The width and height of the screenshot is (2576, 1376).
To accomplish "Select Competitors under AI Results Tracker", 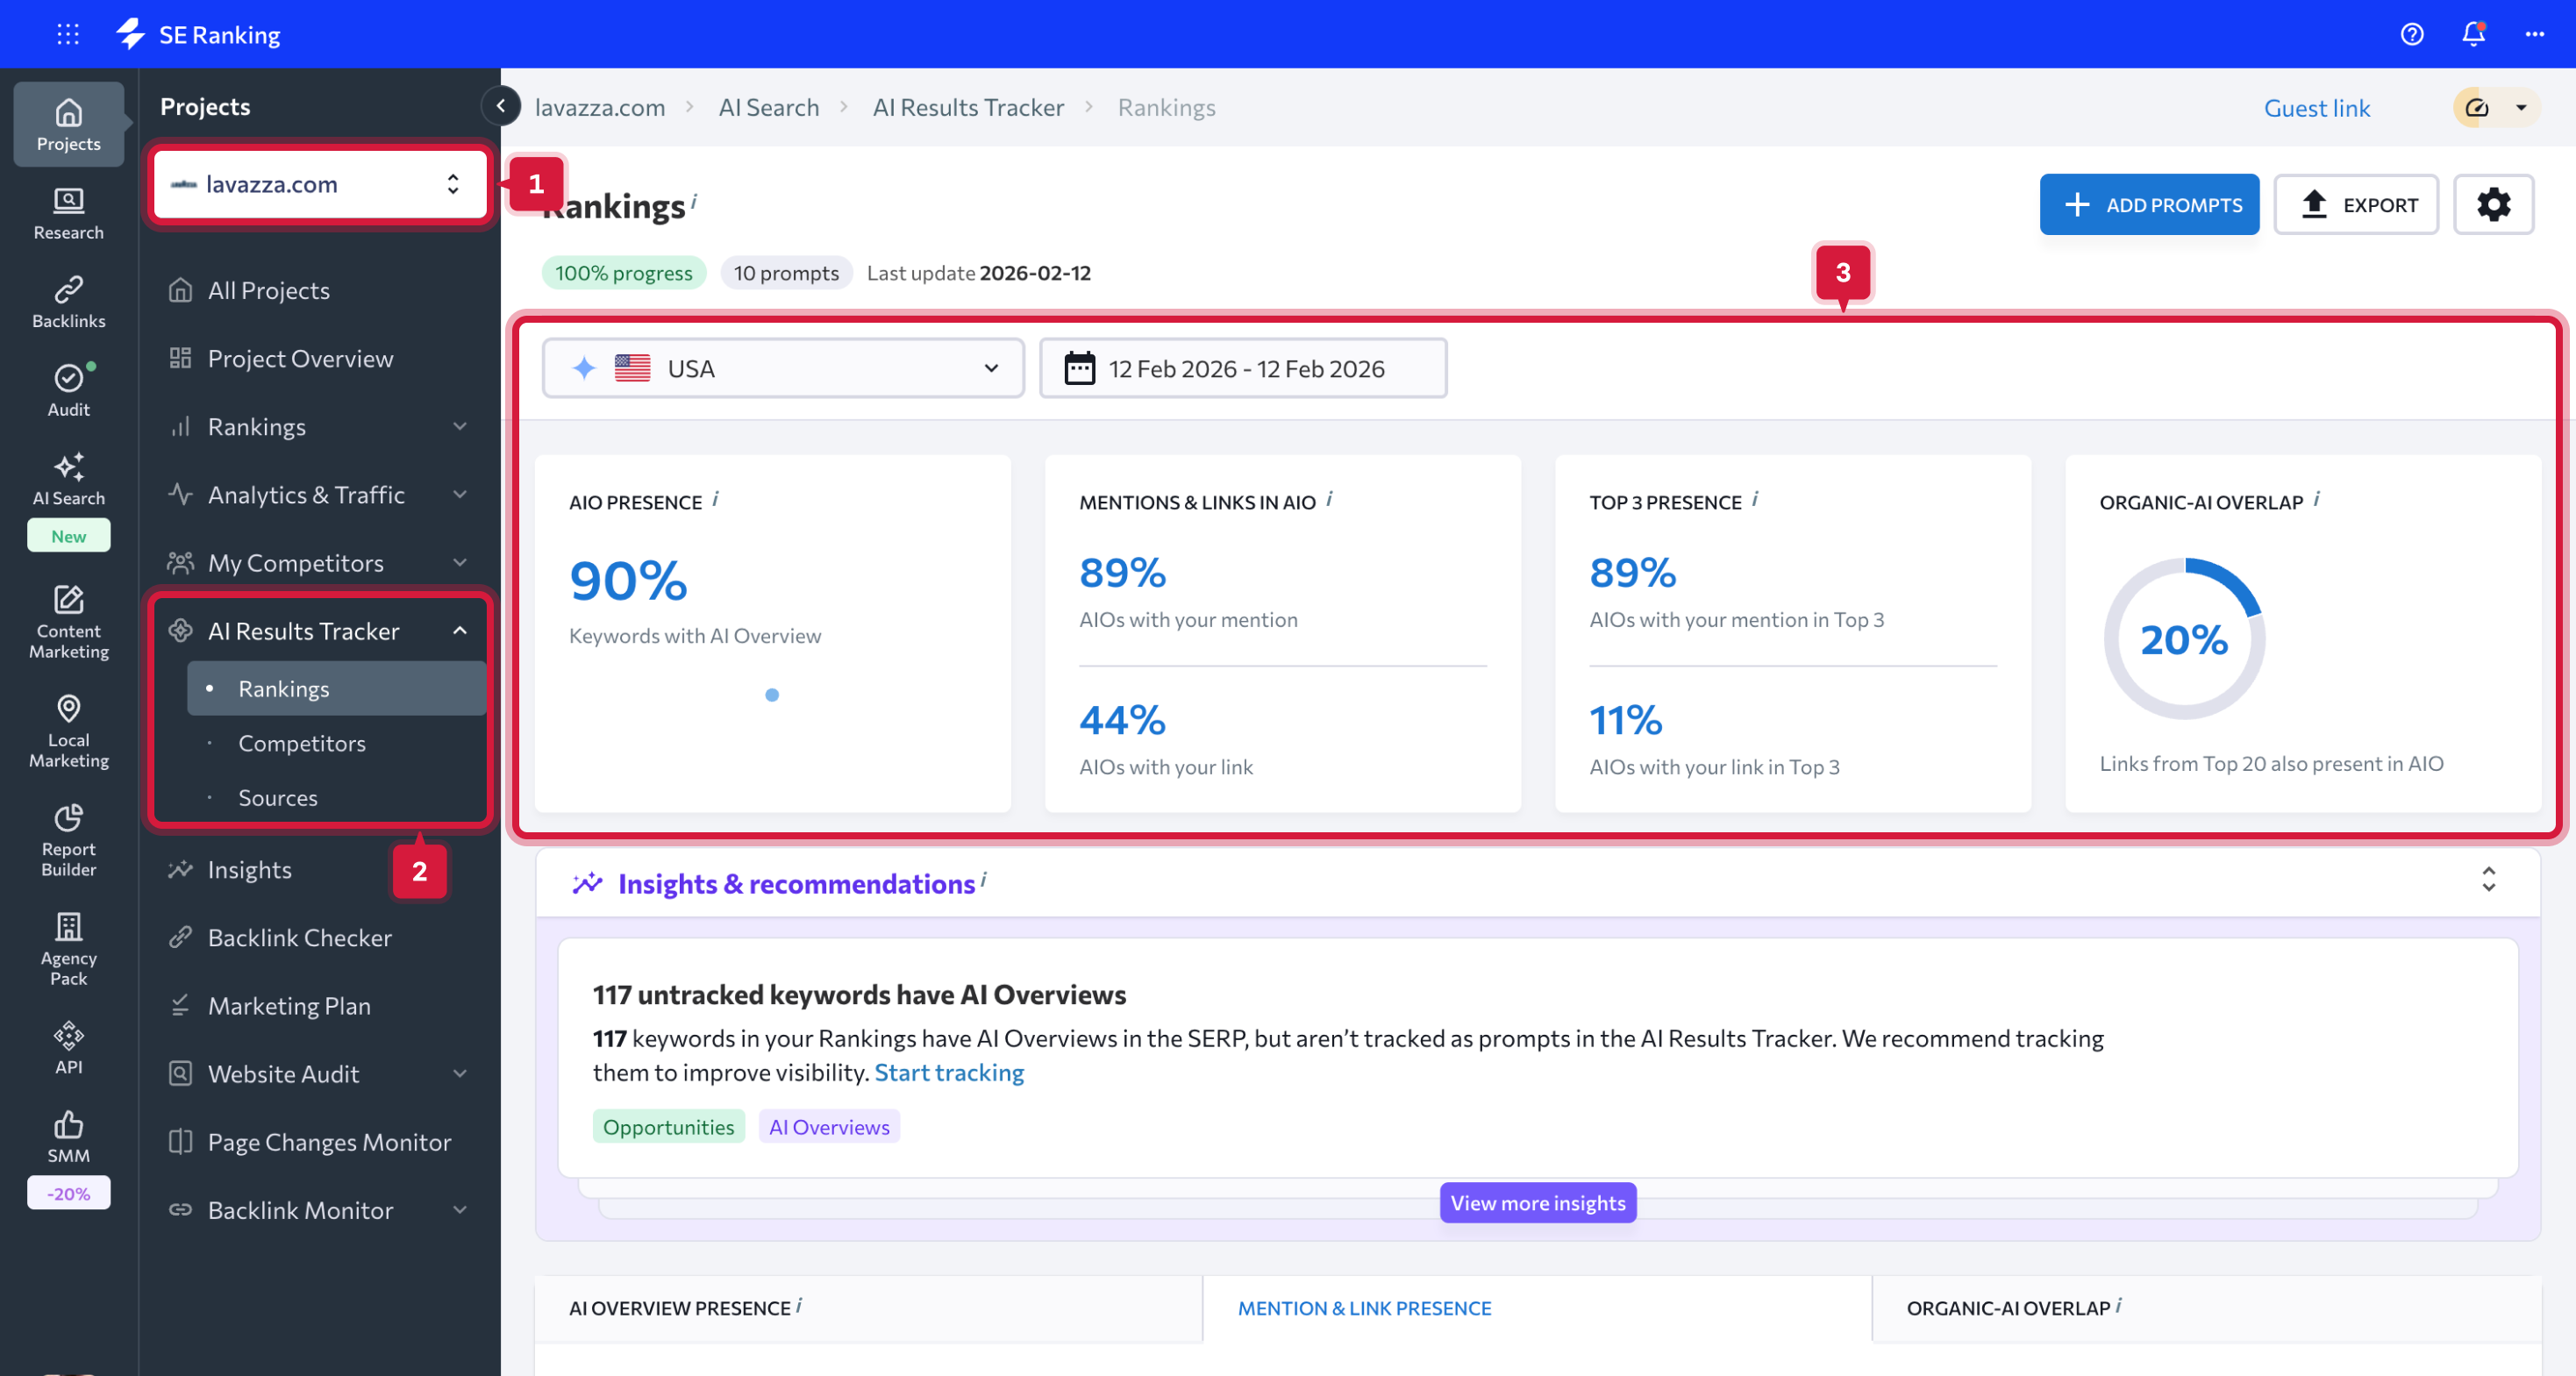I will pyautogui.click(x=301, y=743).
